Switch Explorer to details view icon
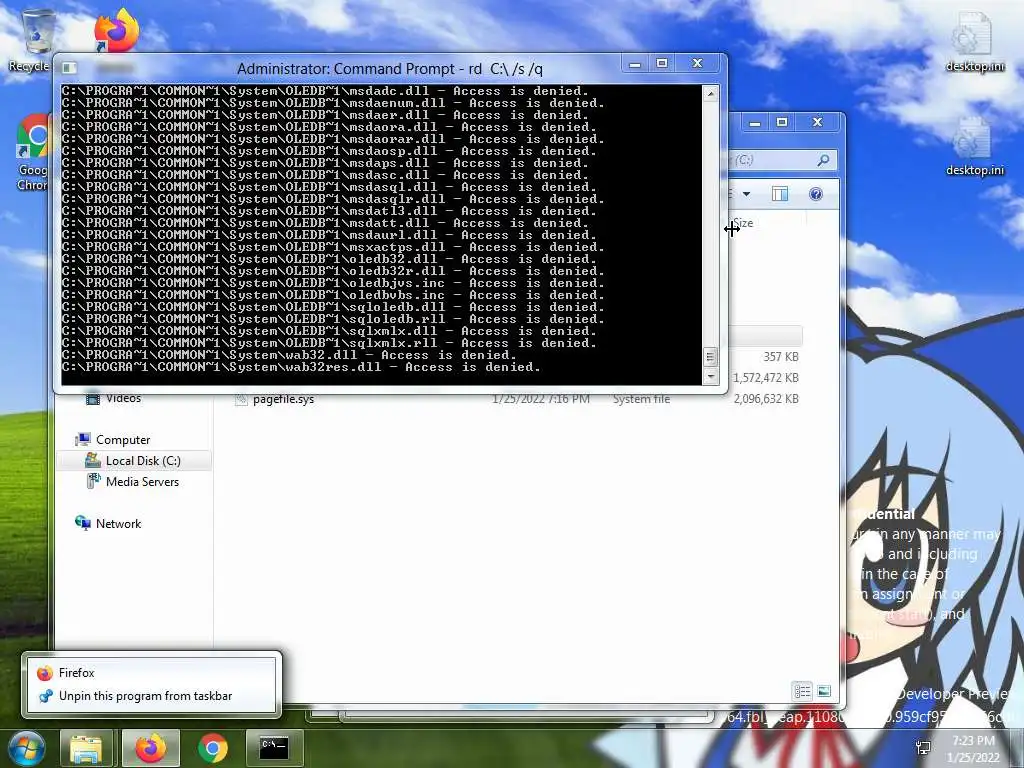 pos(802,691)
